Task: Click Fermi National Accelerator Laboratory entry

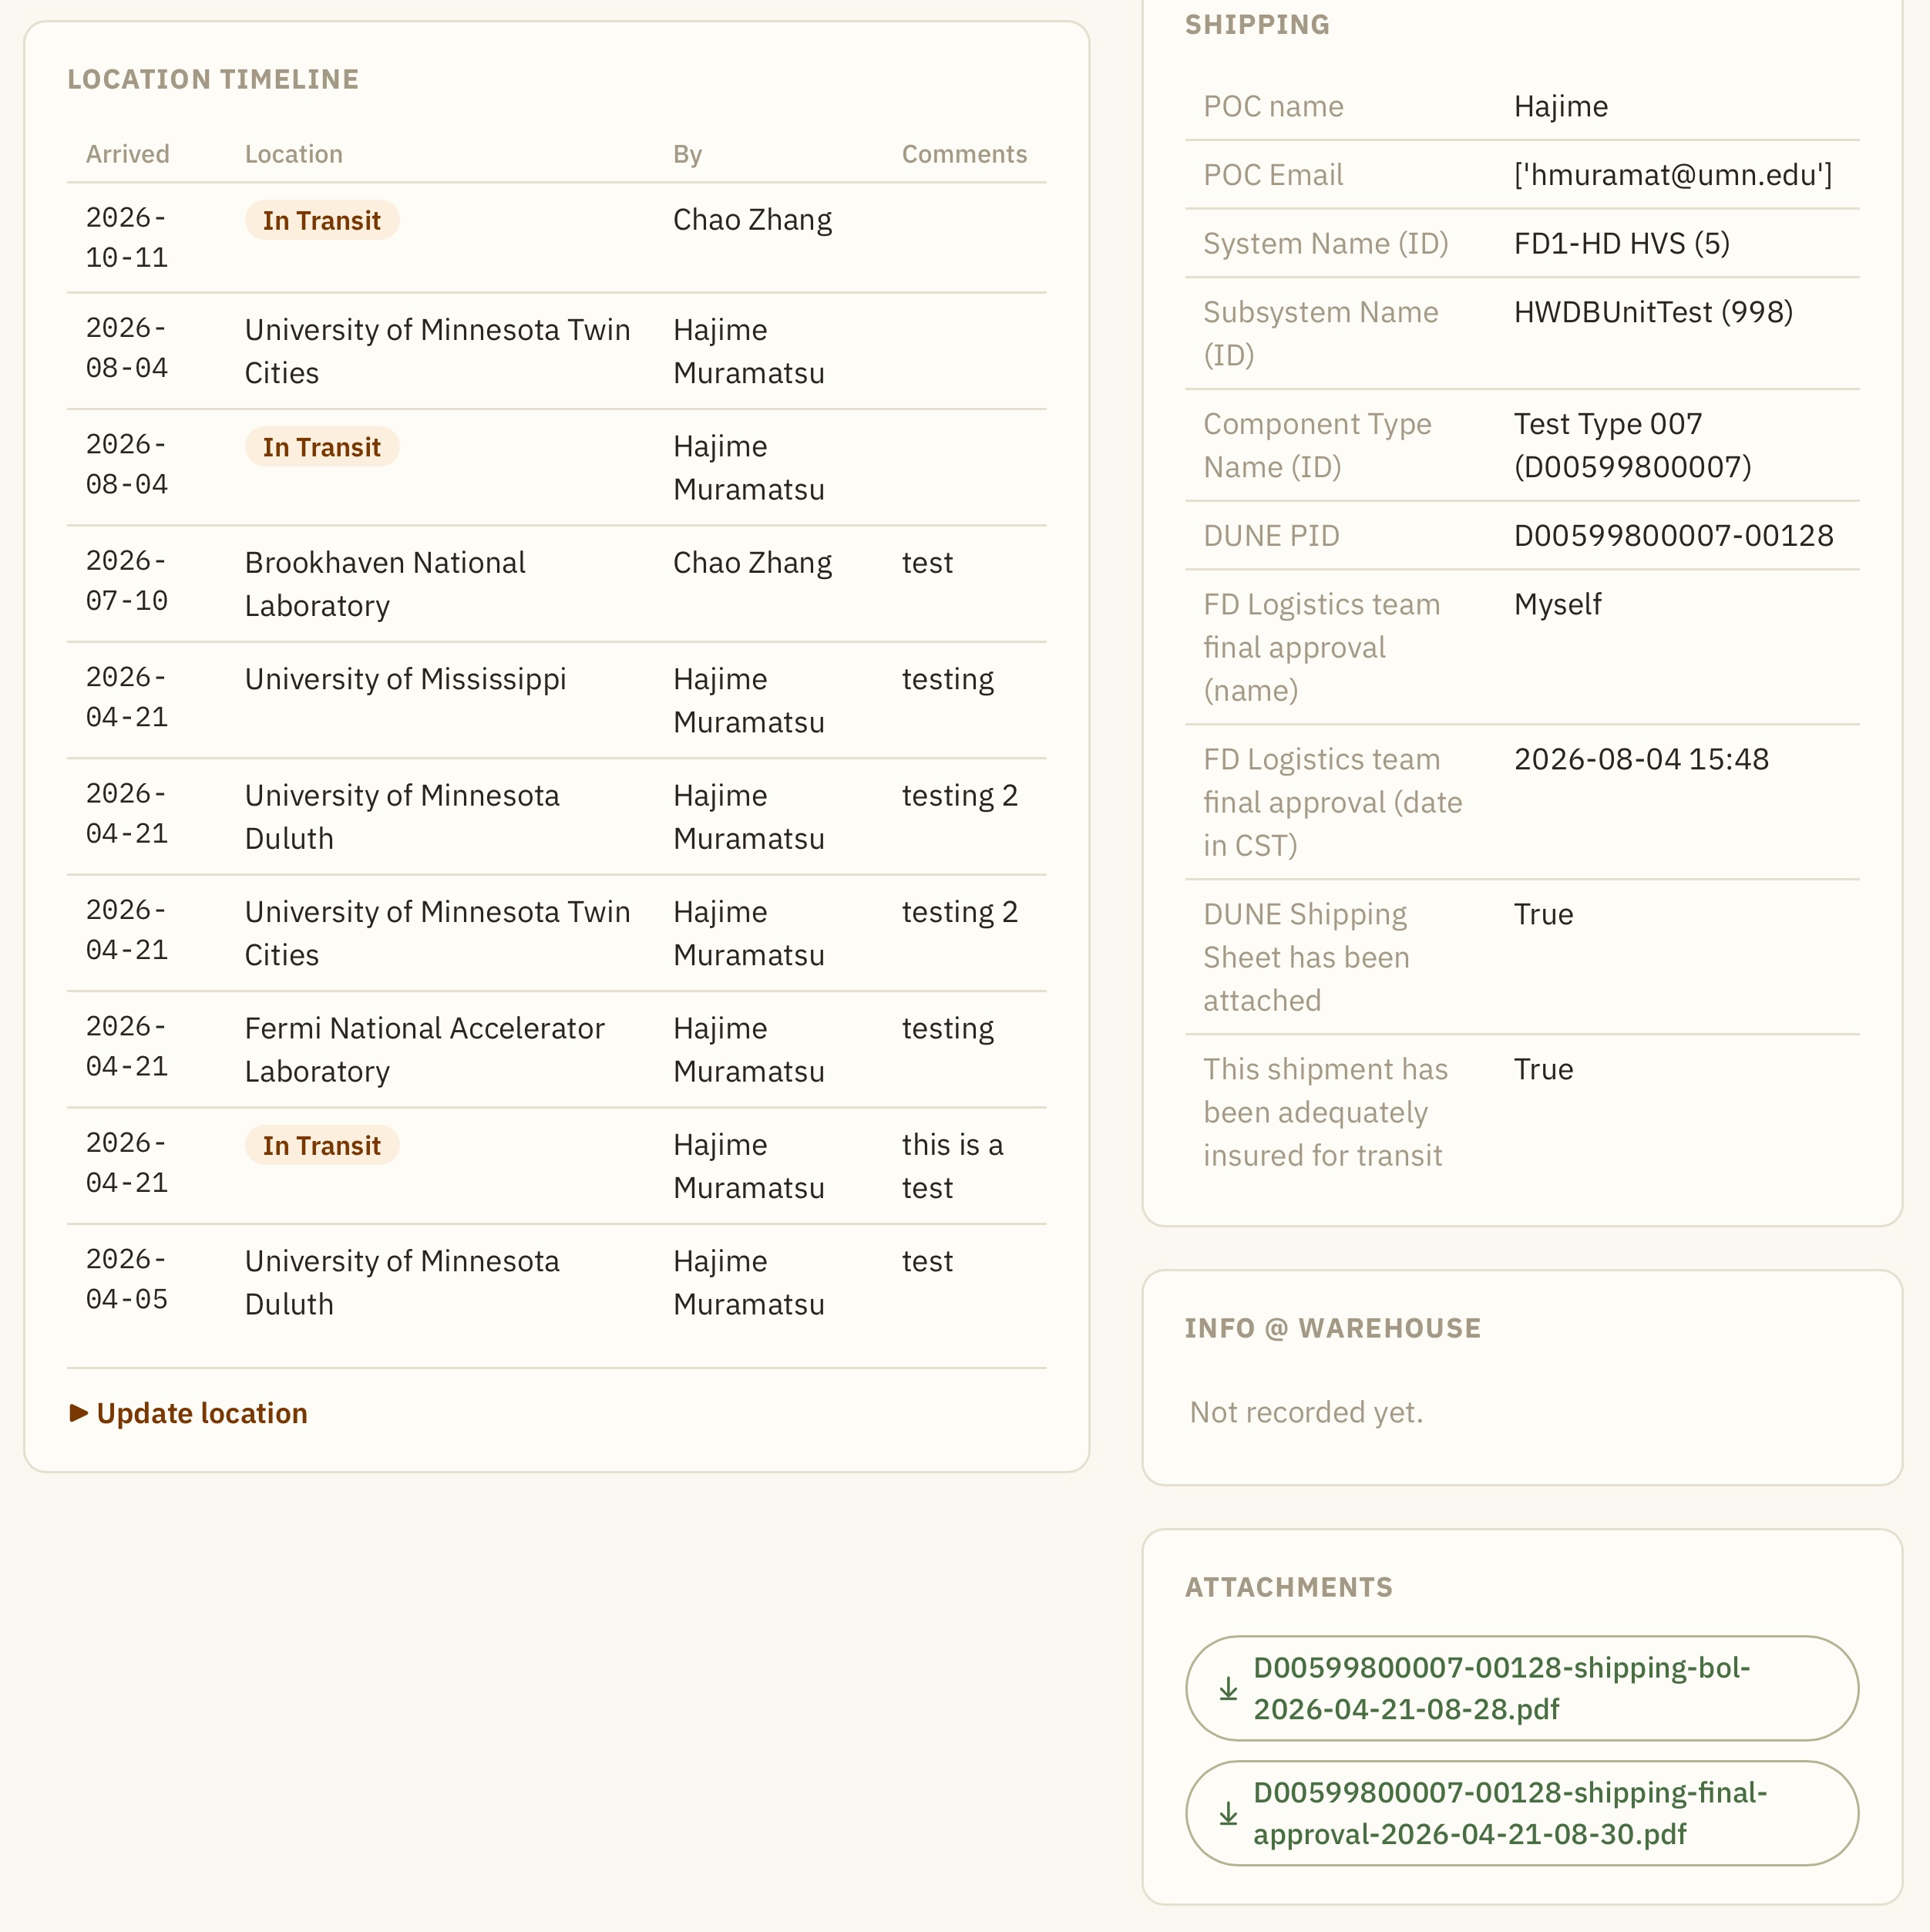Action: (x=424, y=1050)
